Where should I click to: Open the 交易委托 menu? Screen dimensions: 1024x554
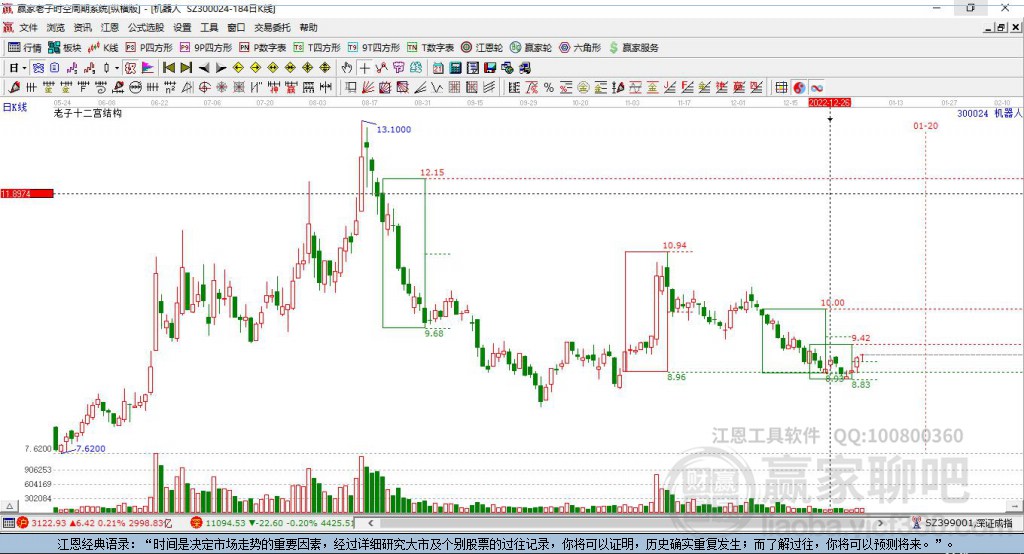coord(272,27)
